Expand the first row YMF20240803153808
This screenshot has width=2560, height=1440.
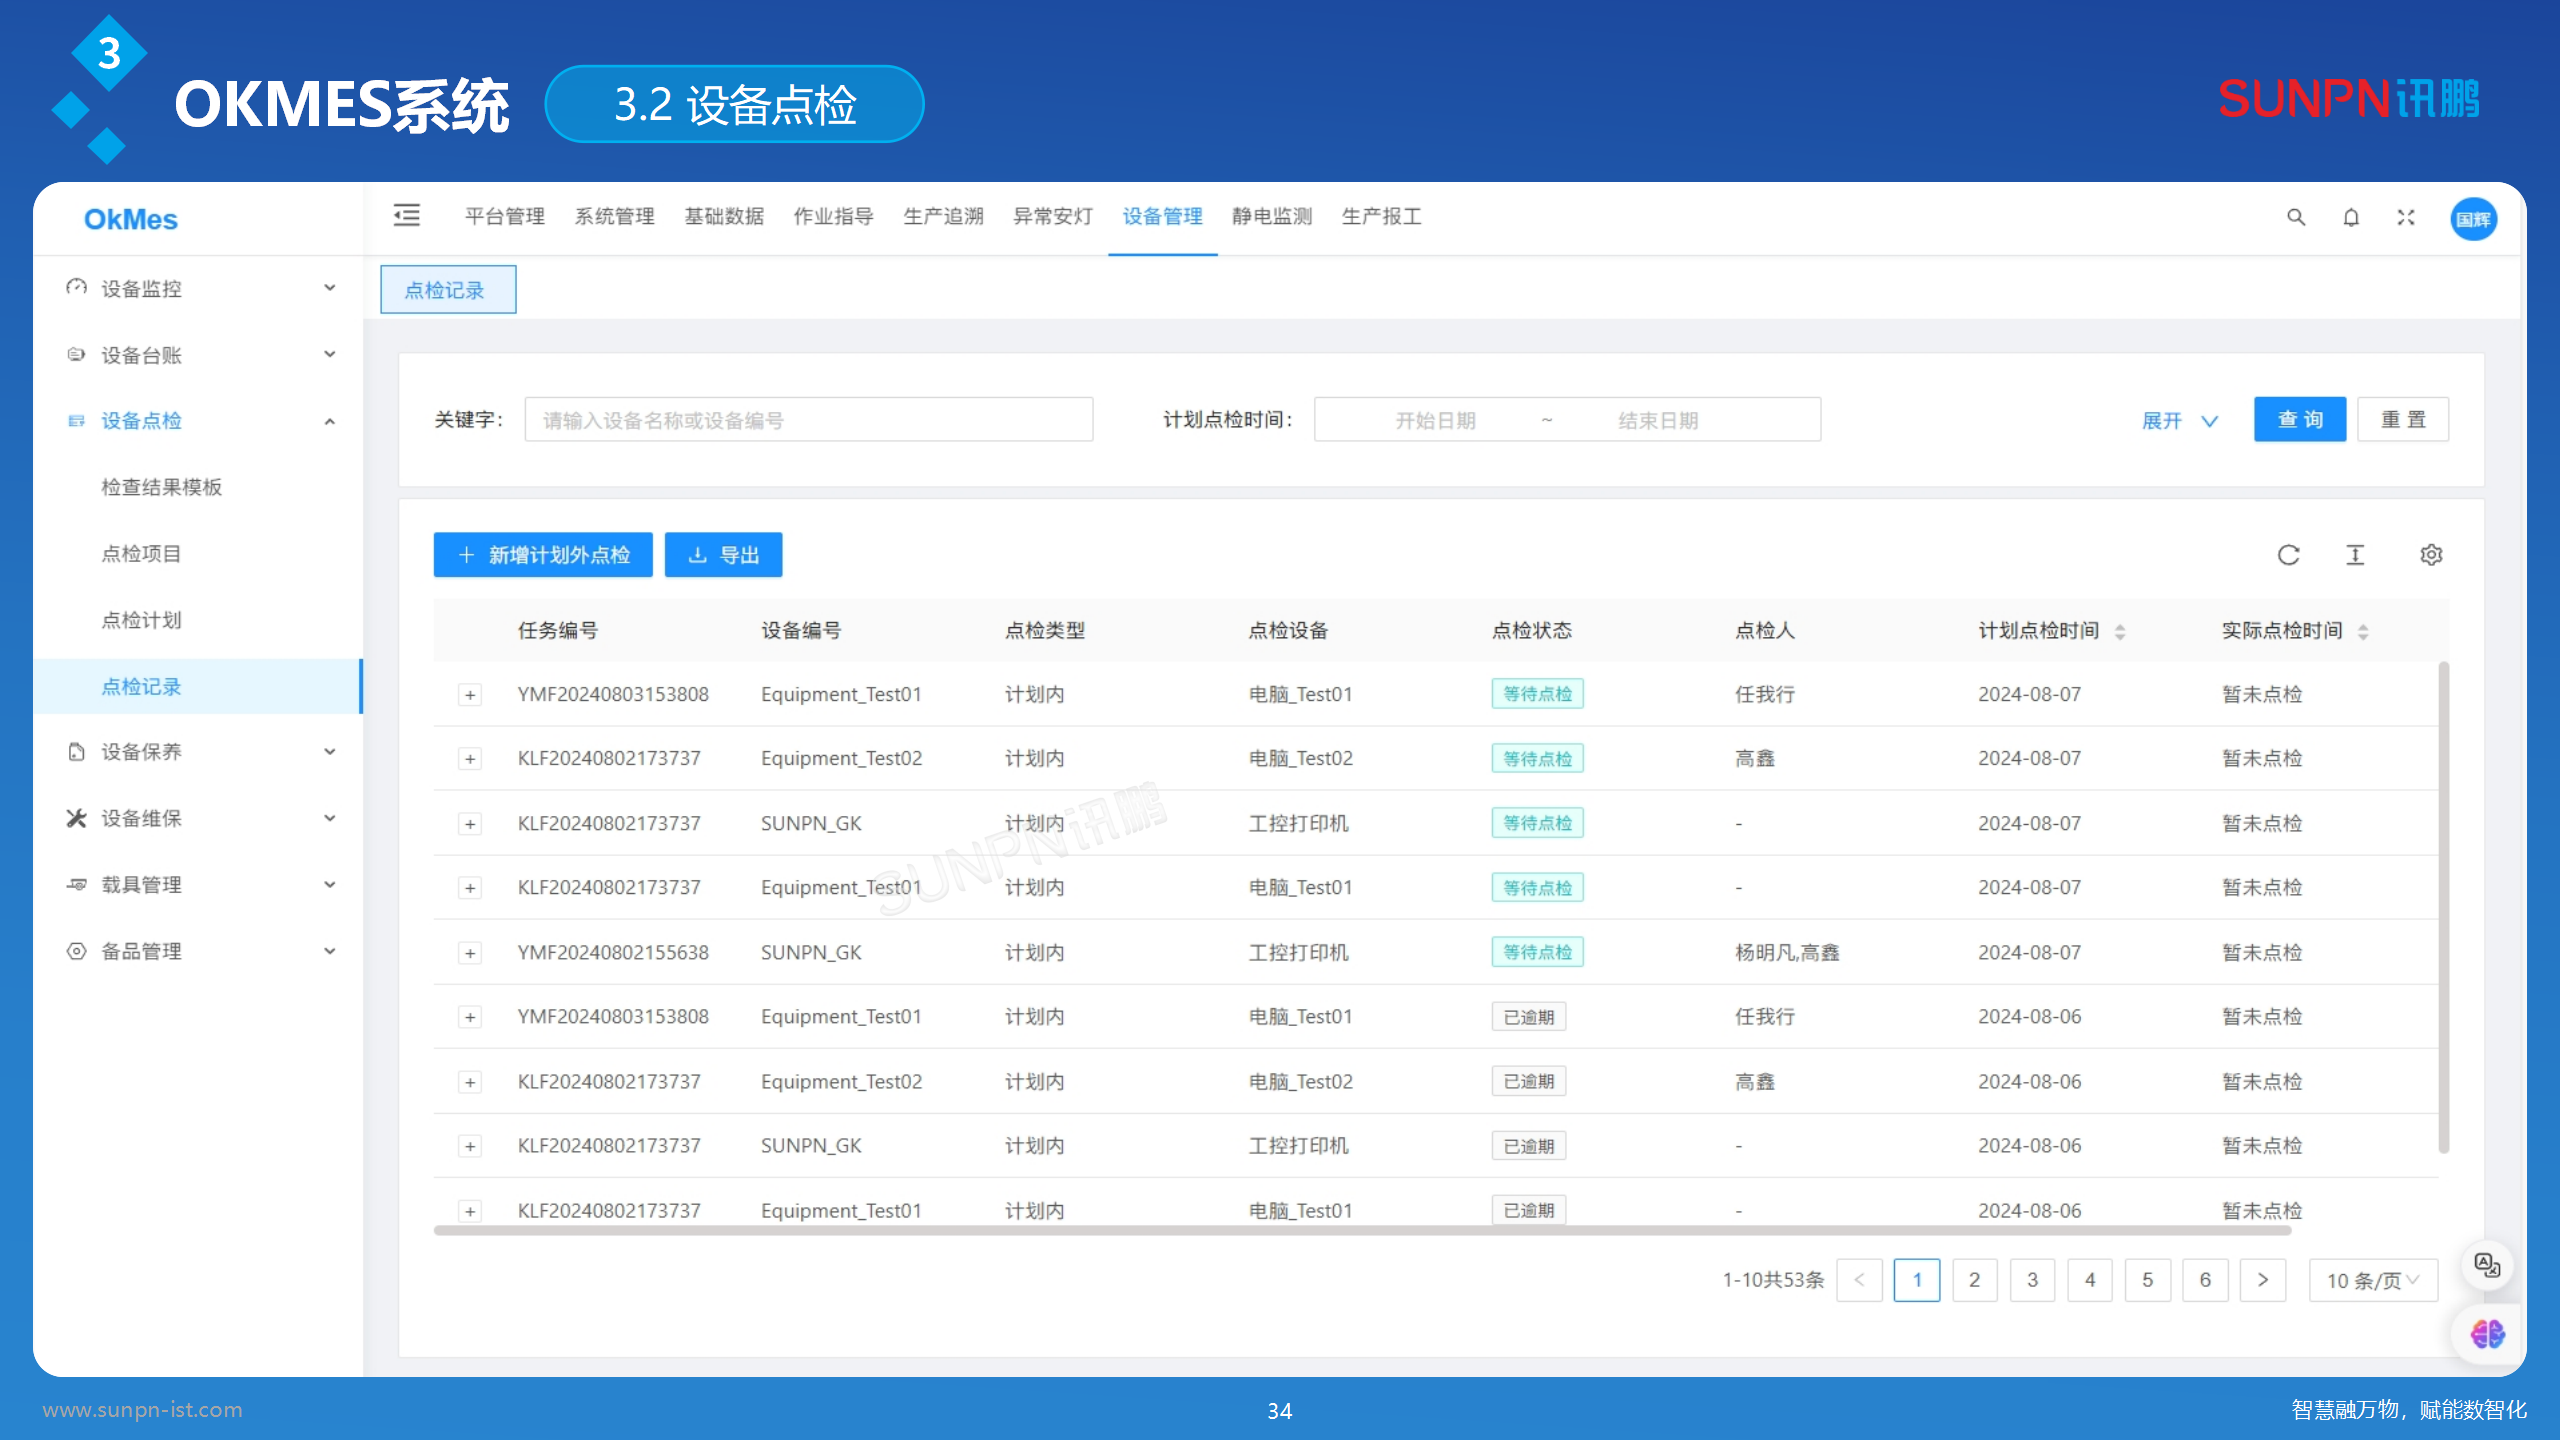coord(470,695)
